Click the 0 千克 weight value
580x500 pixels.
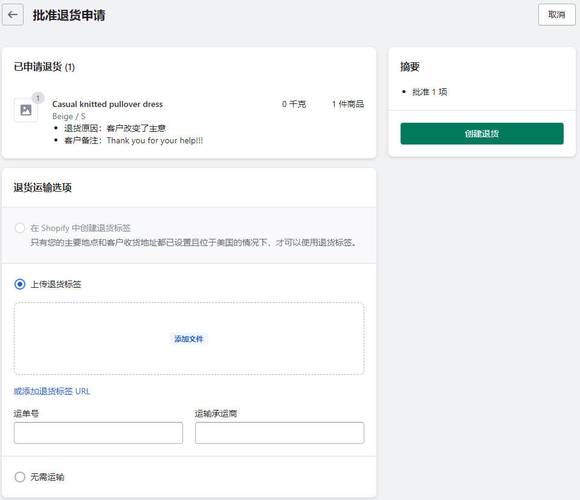(x=294, y=104)
